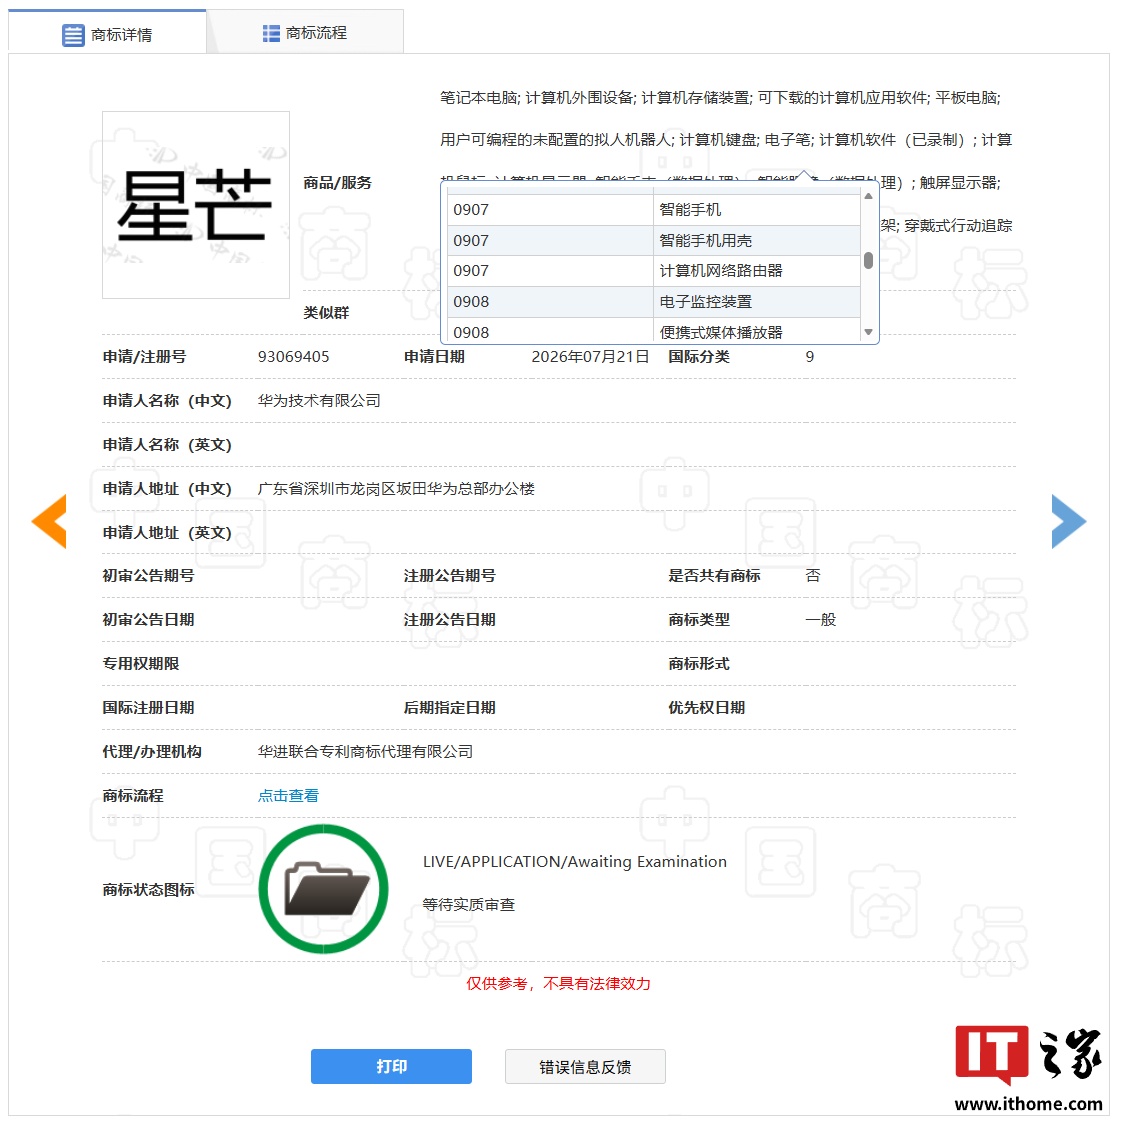
Task: Click application number 93069405
Action: pyautogui.click(x=294, y=357)
